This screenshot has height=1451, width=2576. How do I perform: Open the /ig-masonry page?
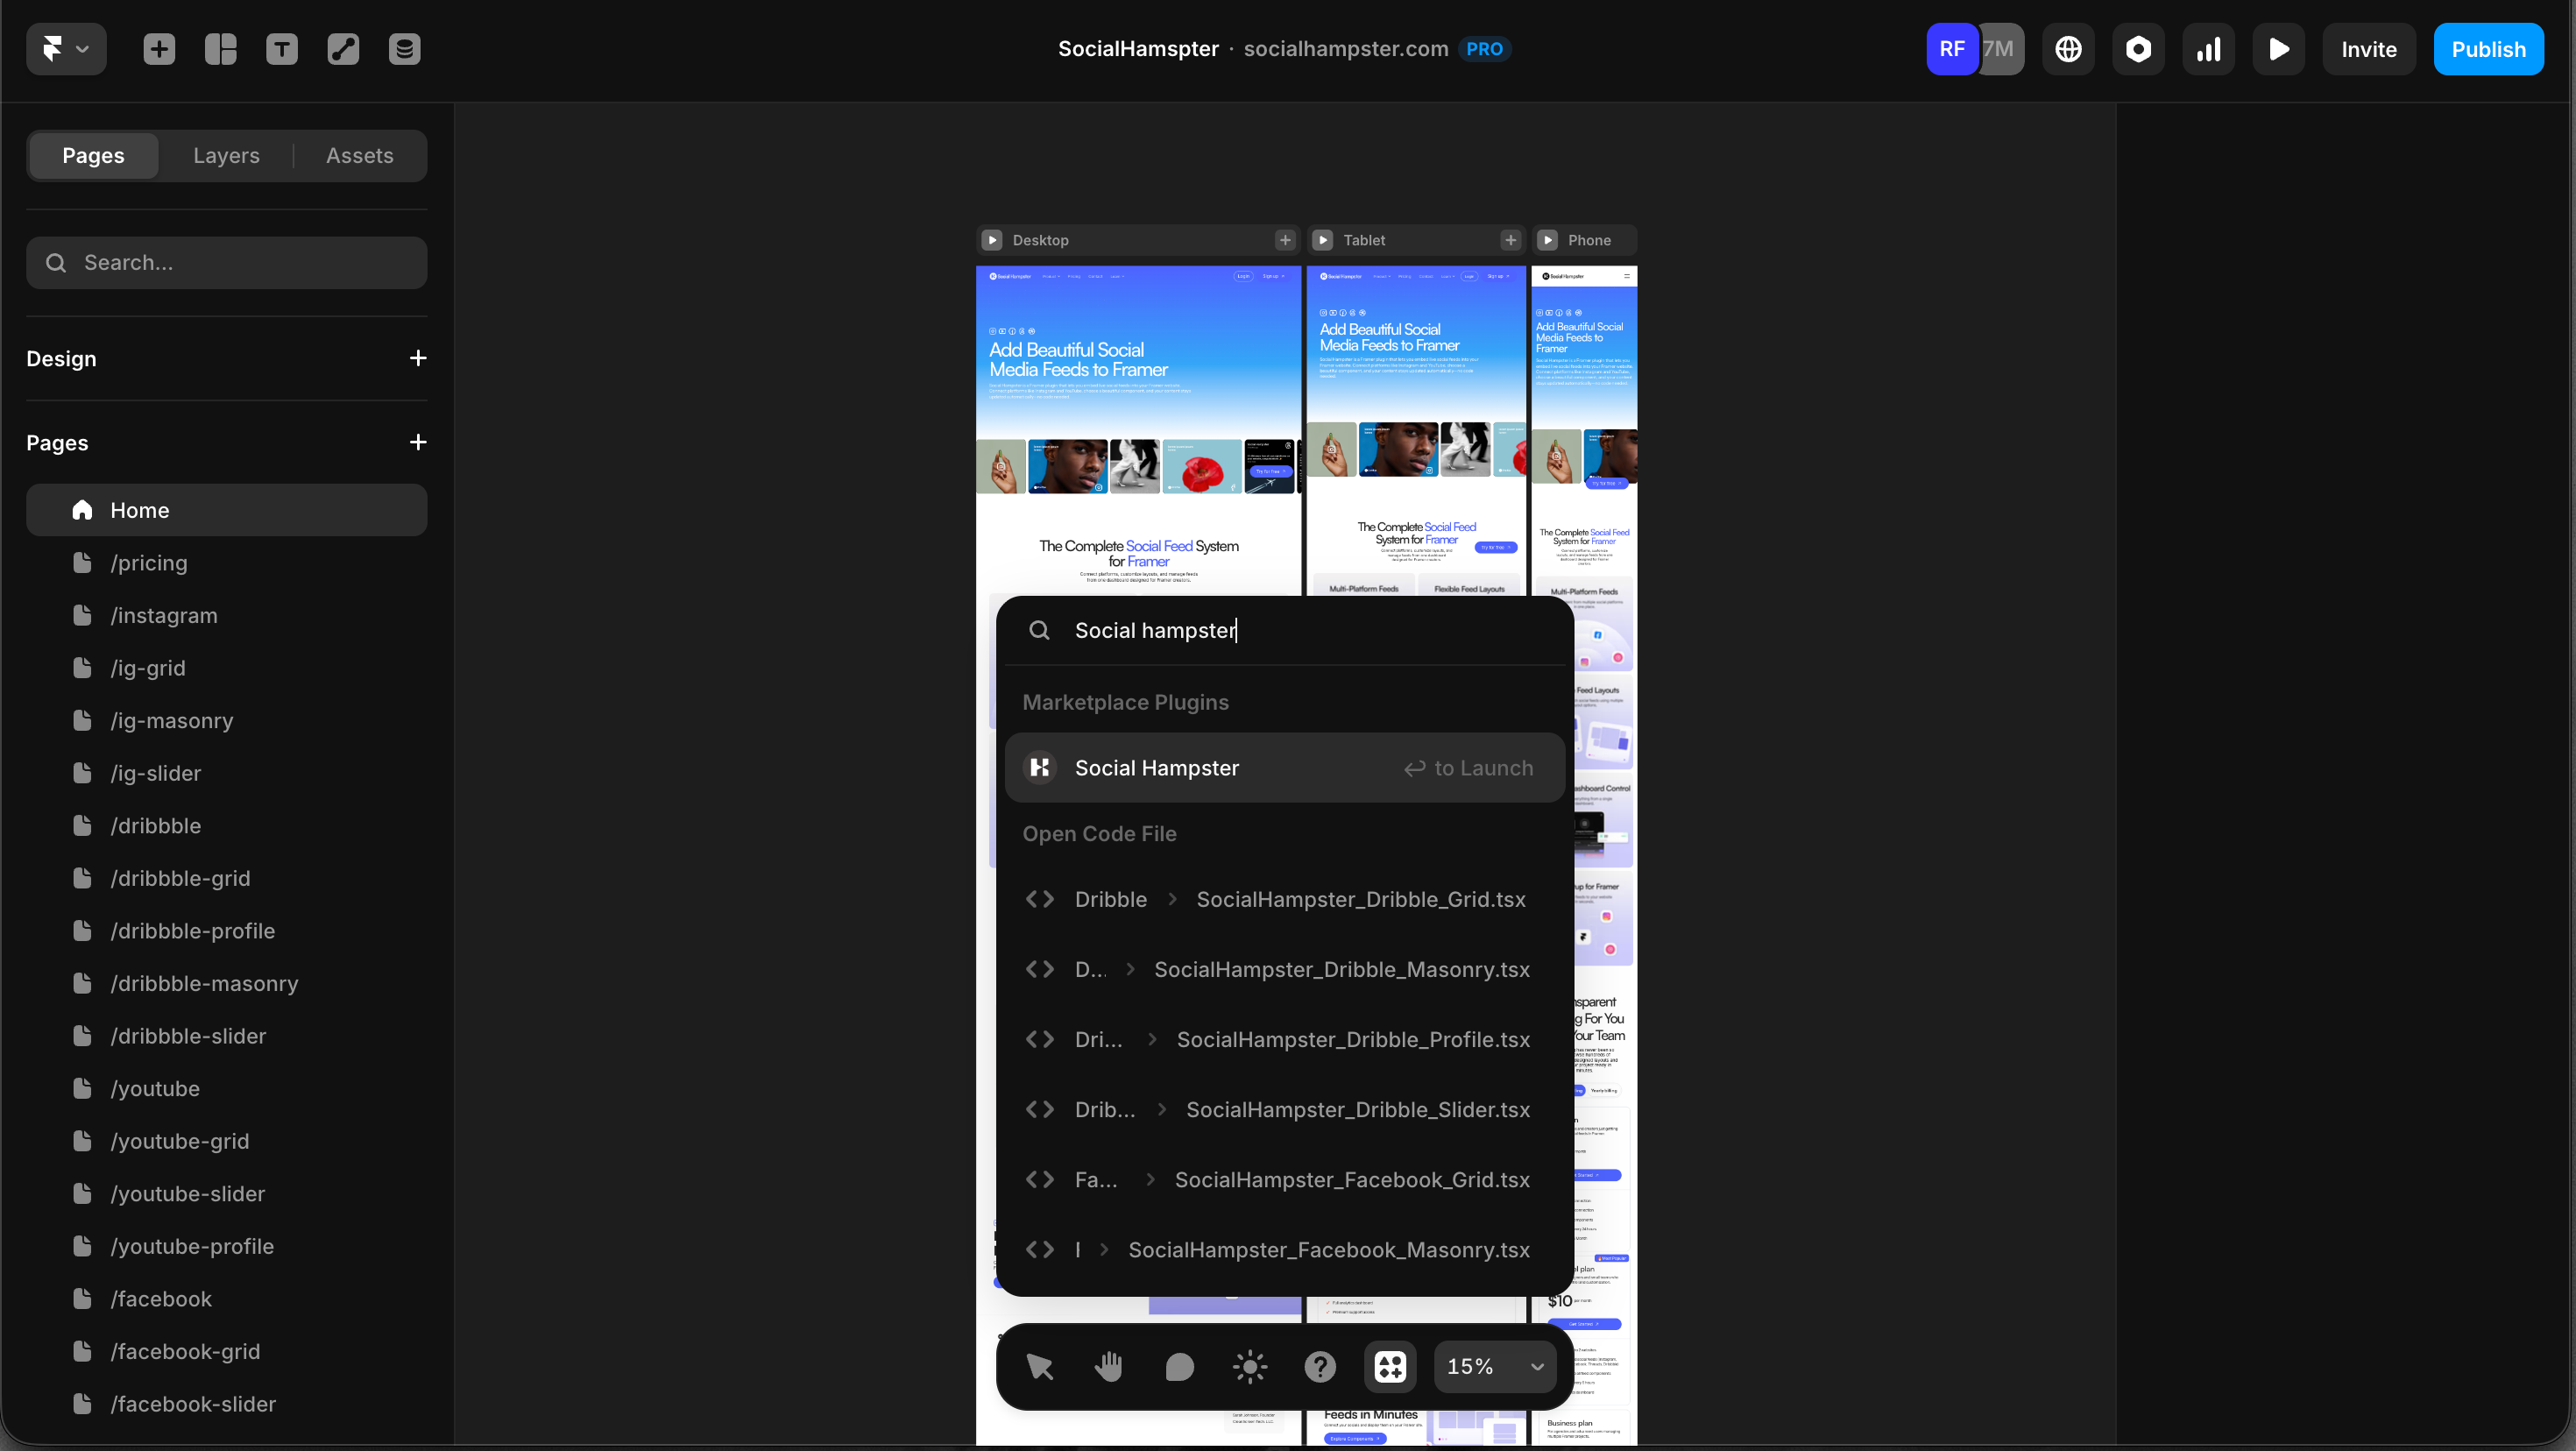click(227, 720)
